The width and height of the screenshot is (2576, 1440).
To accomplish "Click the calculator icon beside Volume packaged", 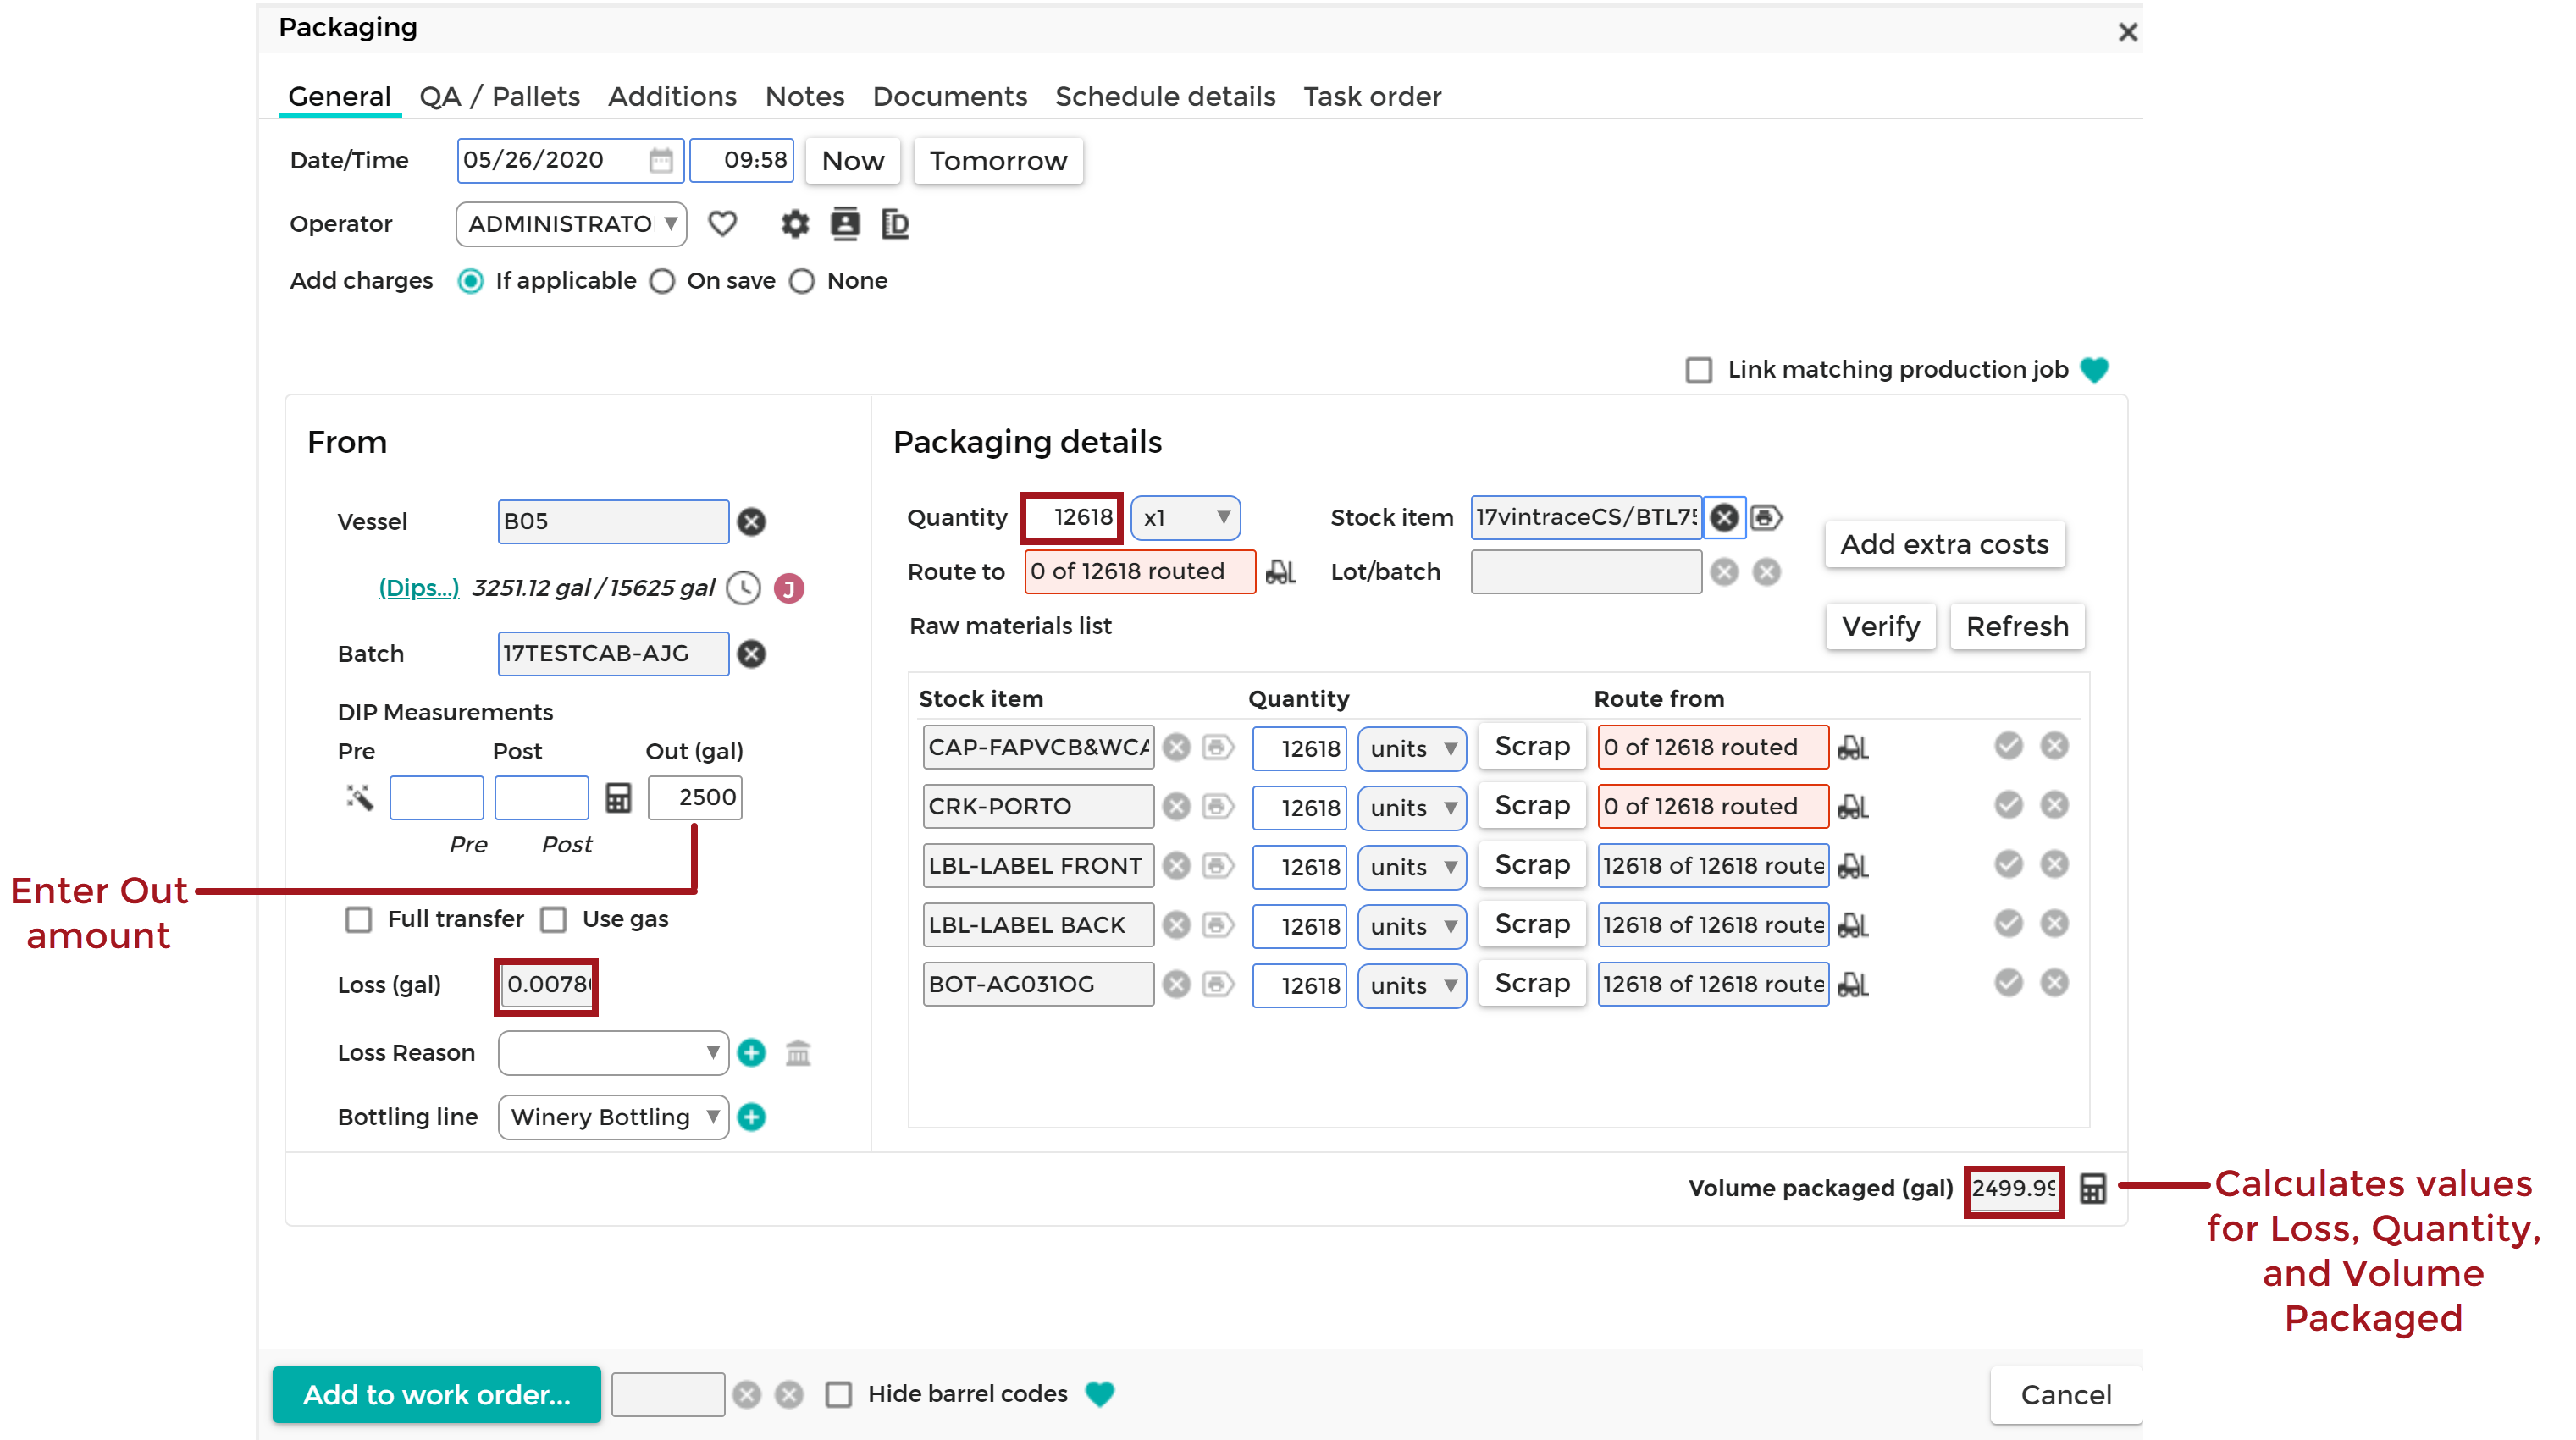I will (2092, 1188).
